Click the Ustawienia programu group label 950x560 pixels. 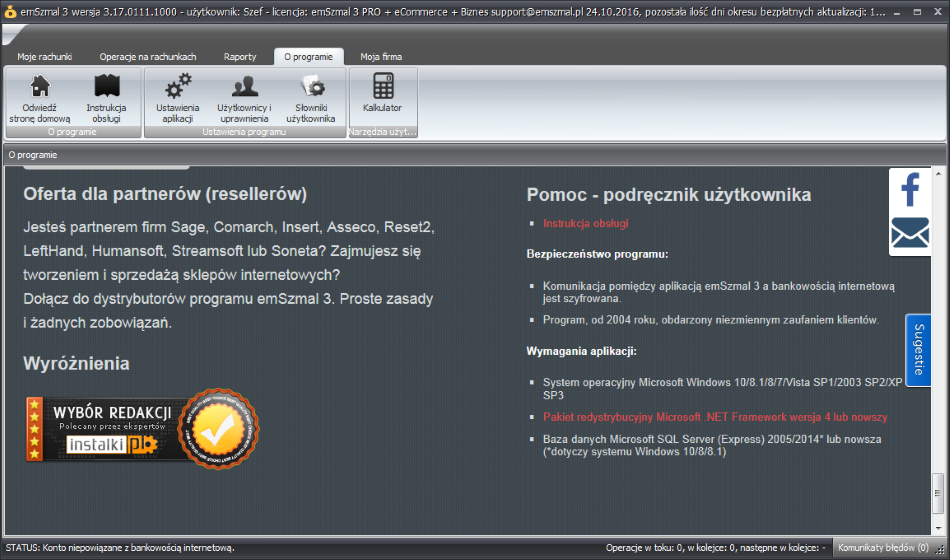[x=244, y=132]
